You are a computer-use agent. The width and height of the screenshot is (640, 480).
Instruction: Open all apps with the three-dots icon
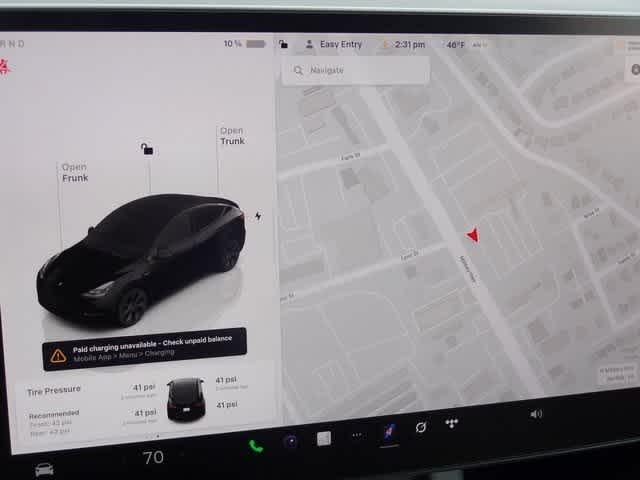tap(356, 435)
